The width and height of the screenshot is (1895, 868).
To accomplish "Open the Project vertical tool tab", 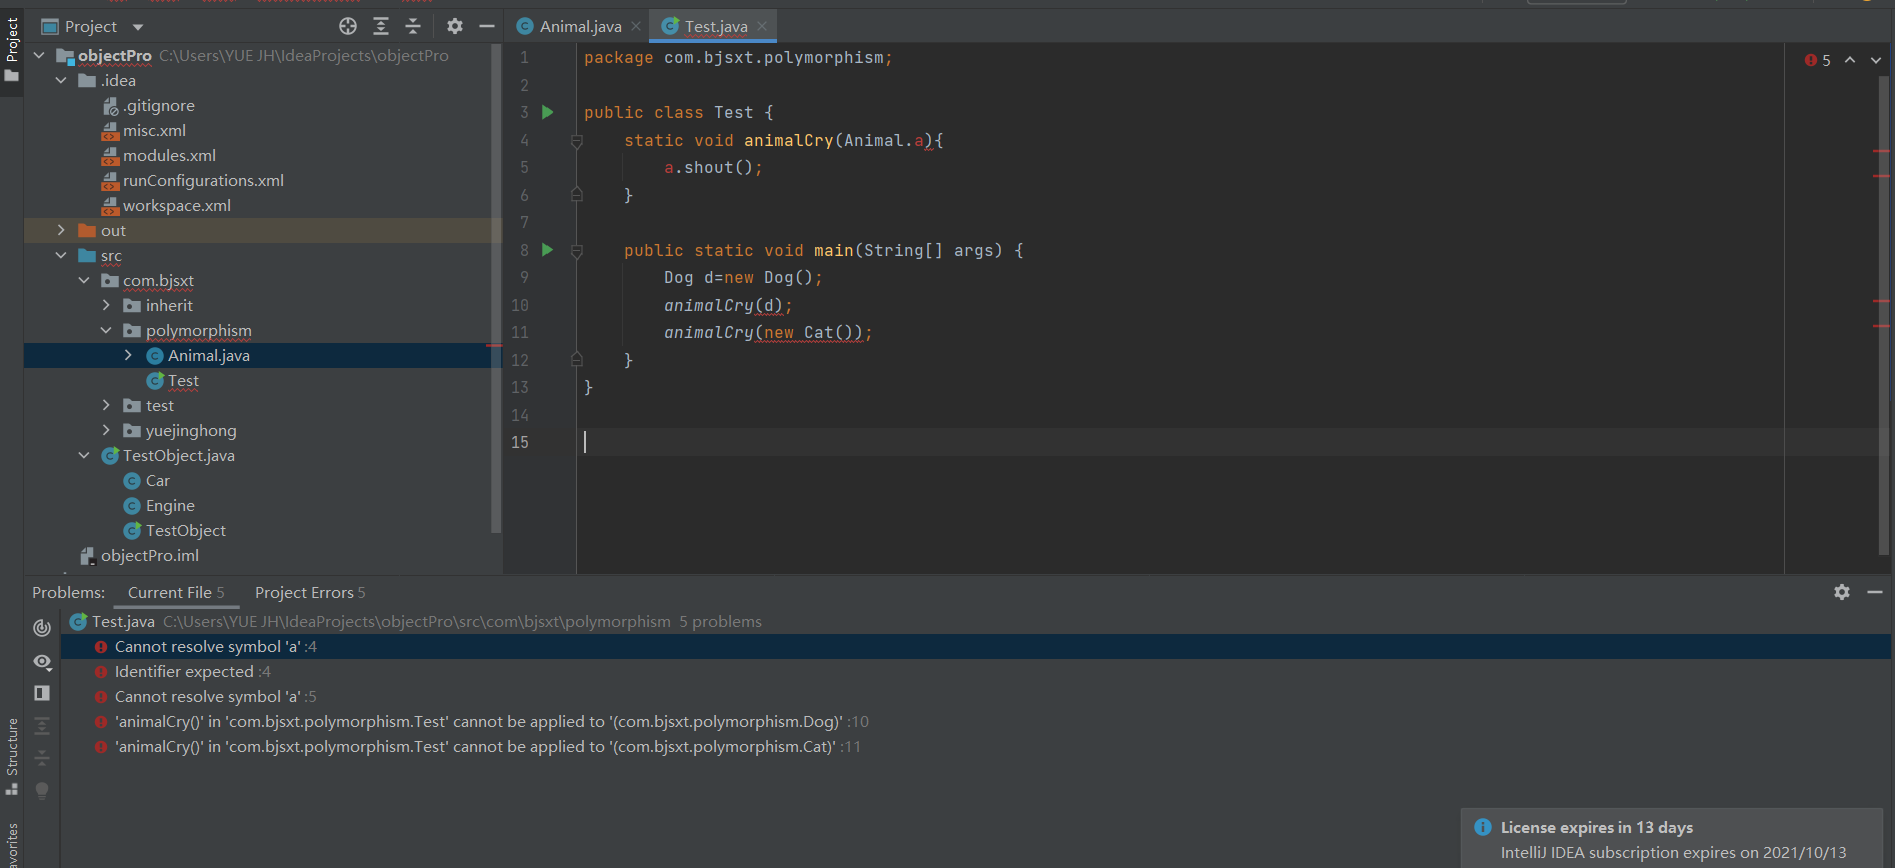I will coord(12,50).
